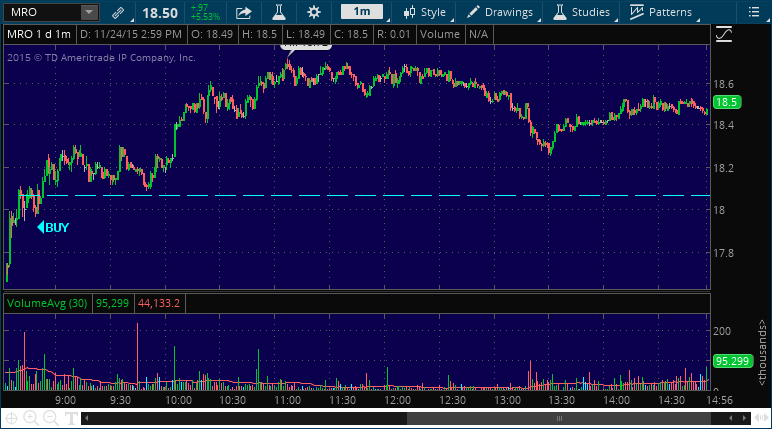Click the +.97 +5.53% change text

(x=205, y=13)
